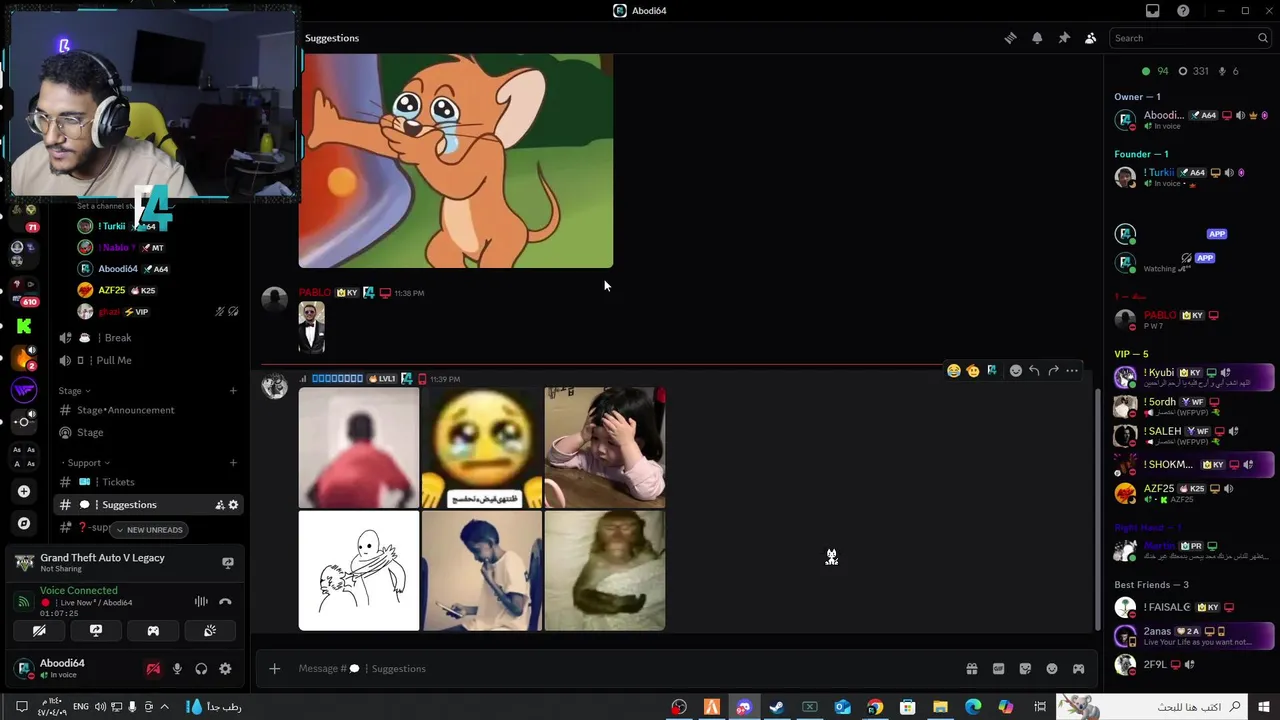
Task: Open the Jerry mouse crying image
Action: [x=456, y=161]
